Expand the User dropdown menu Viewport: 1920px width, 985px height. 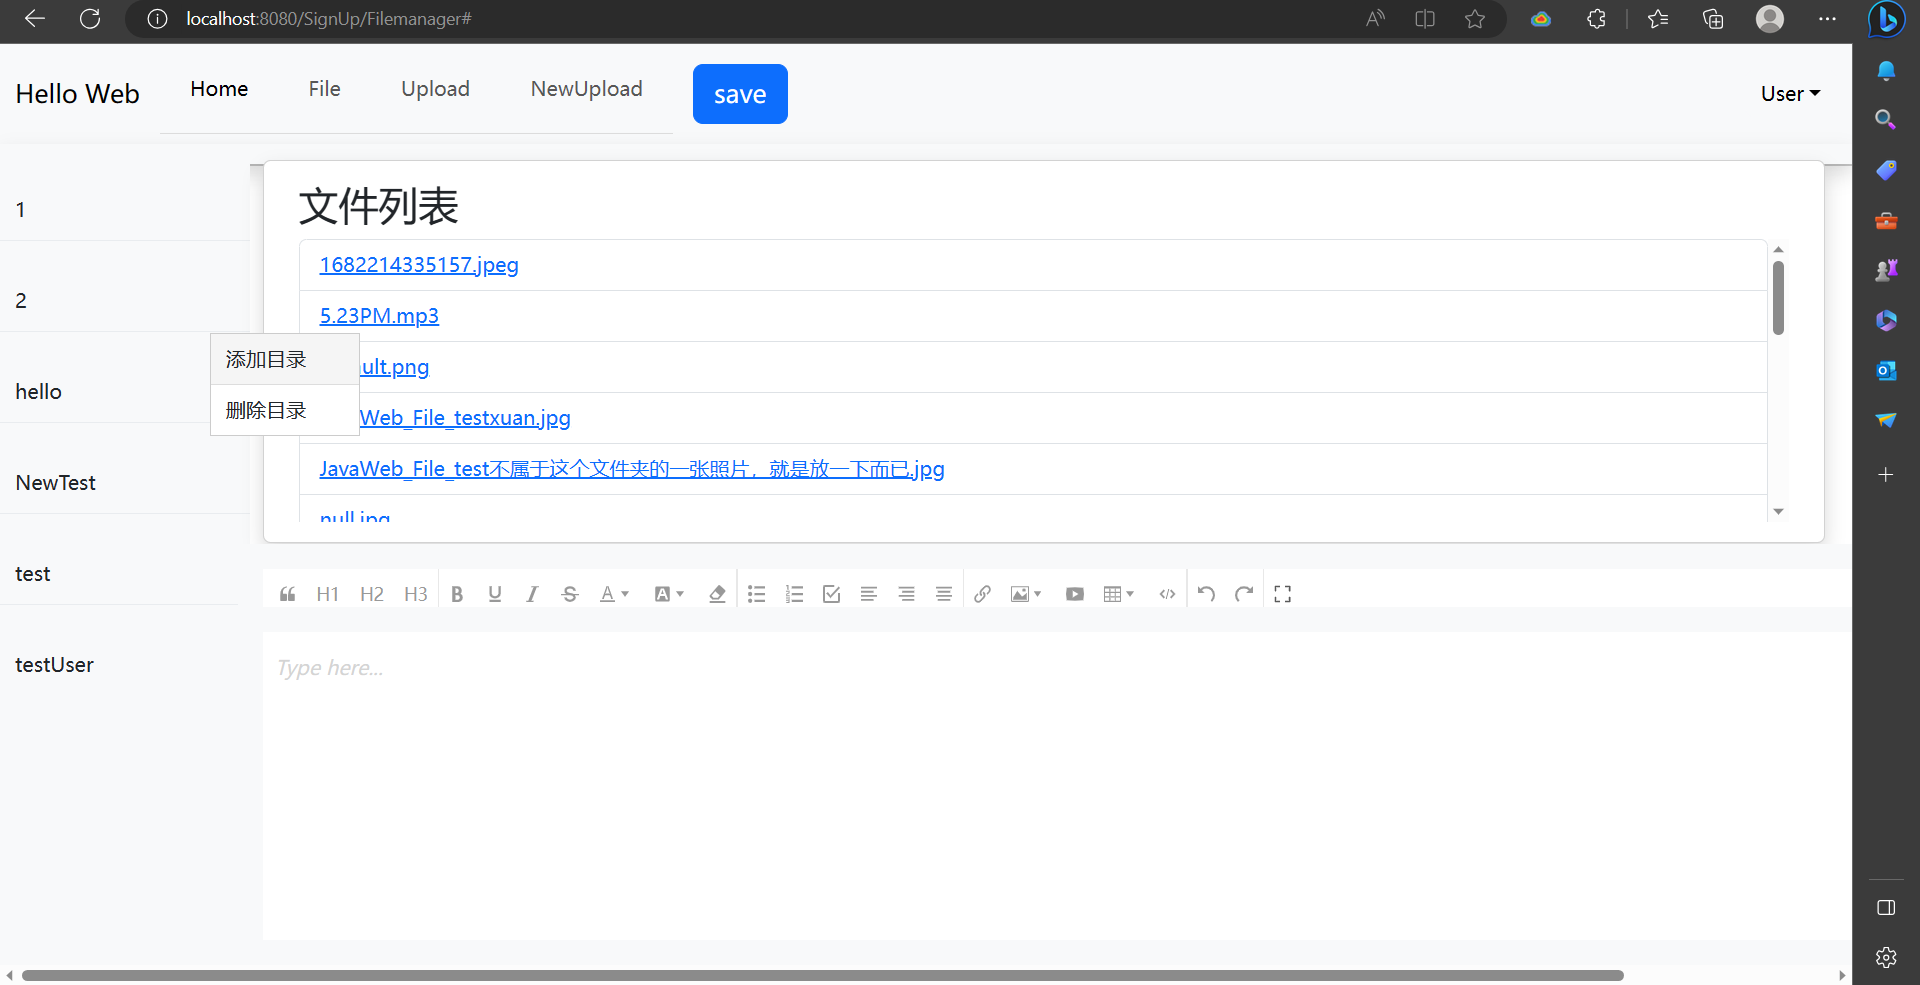pos(1790,94)
